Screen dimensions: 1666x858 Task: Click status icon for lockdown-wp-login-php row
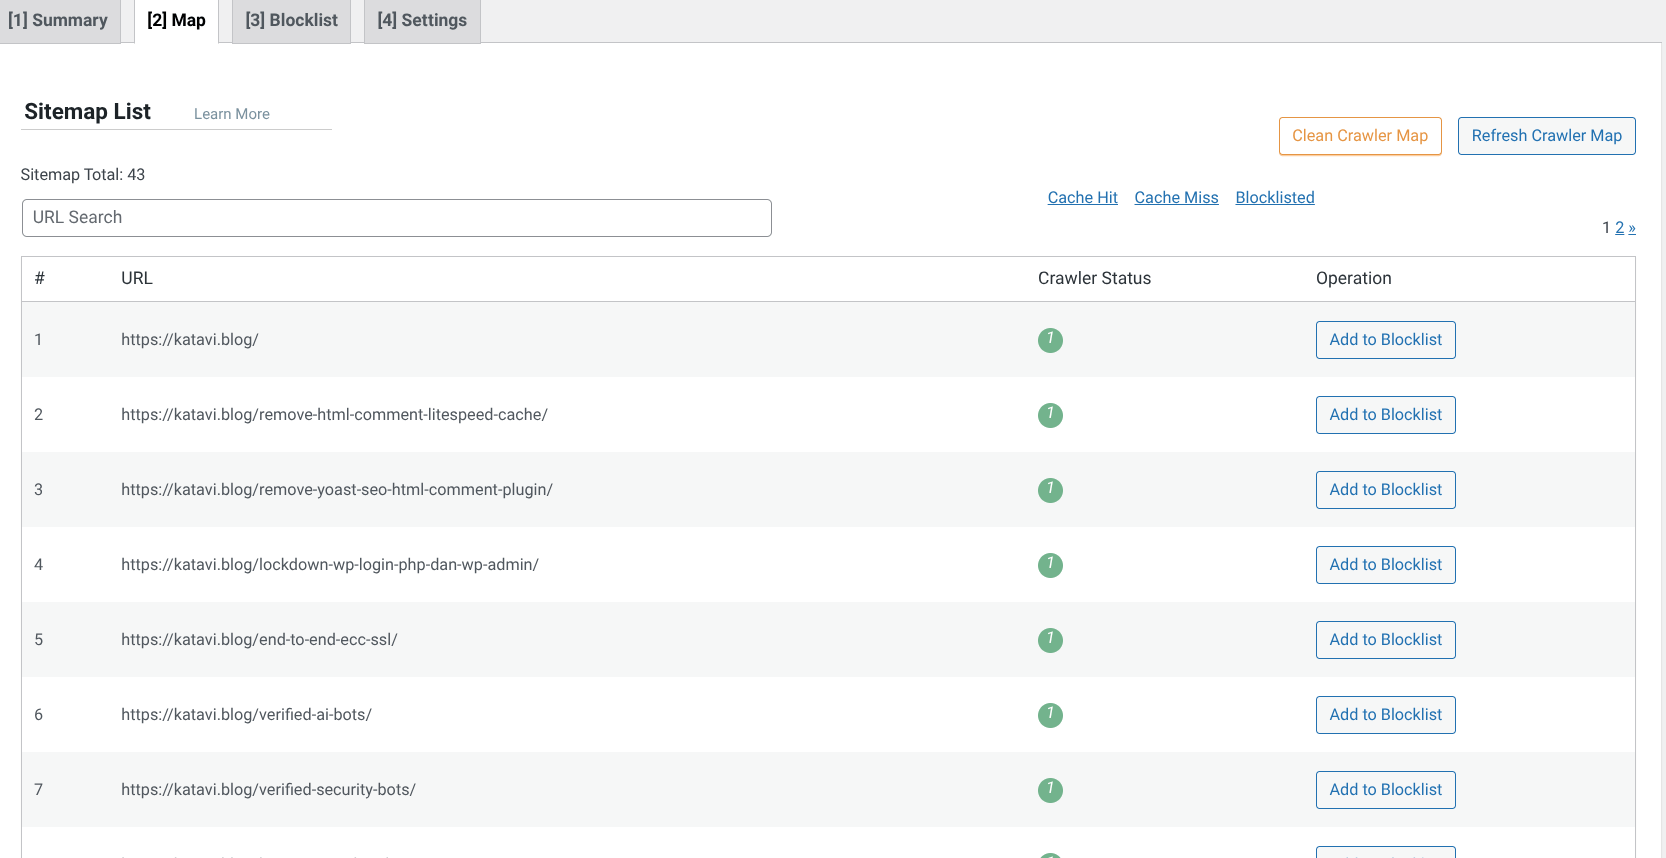[1050, 565]
